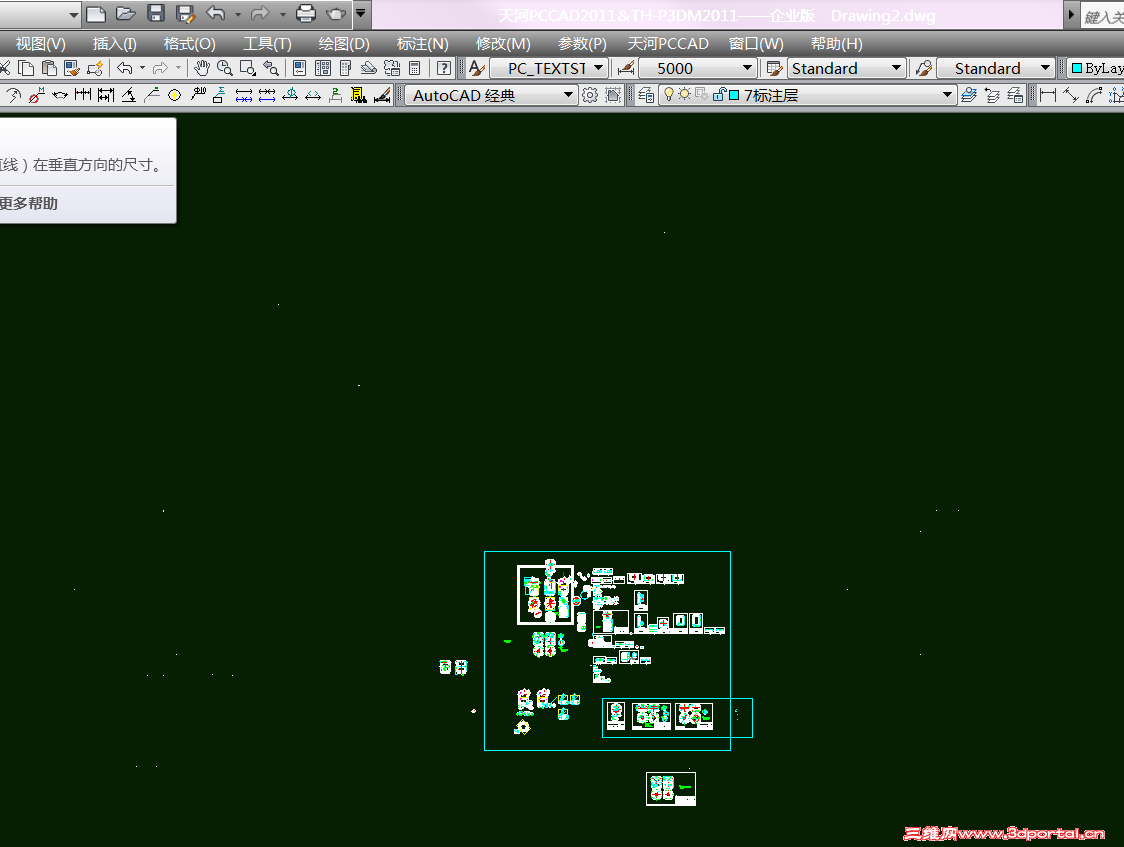Open the DesignCenter icon
Viewport: 1124px width, 847px height.
(323, 68)
